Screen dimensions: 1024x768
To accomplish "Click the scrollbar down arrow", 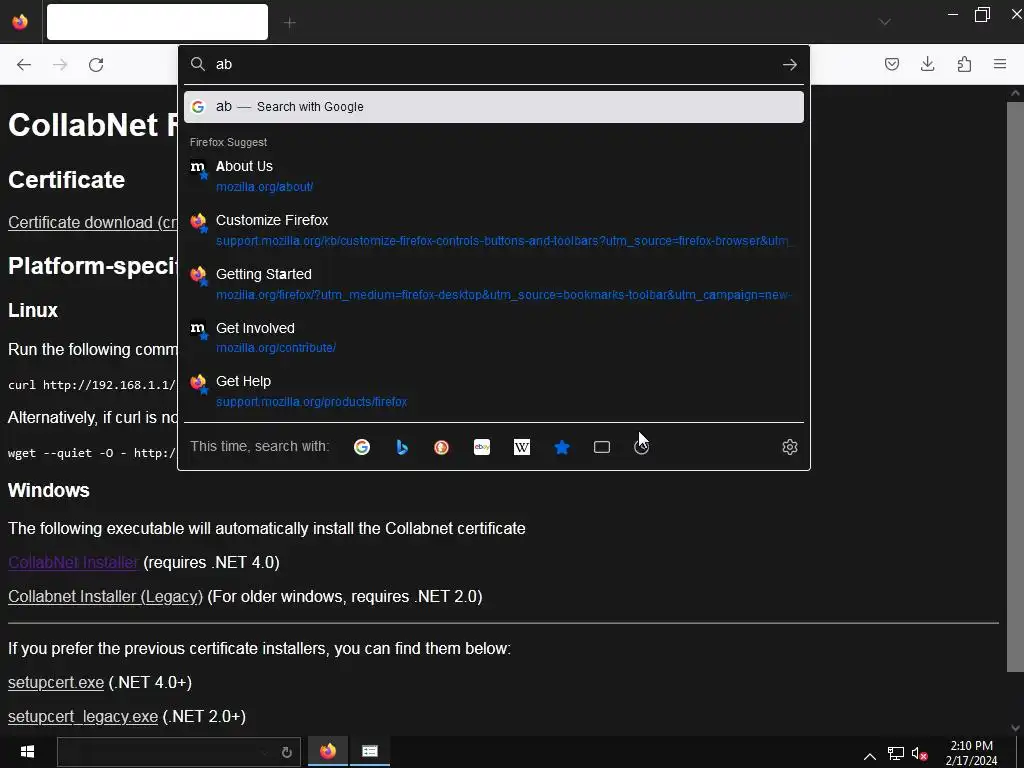I will tap(1015, 728).
